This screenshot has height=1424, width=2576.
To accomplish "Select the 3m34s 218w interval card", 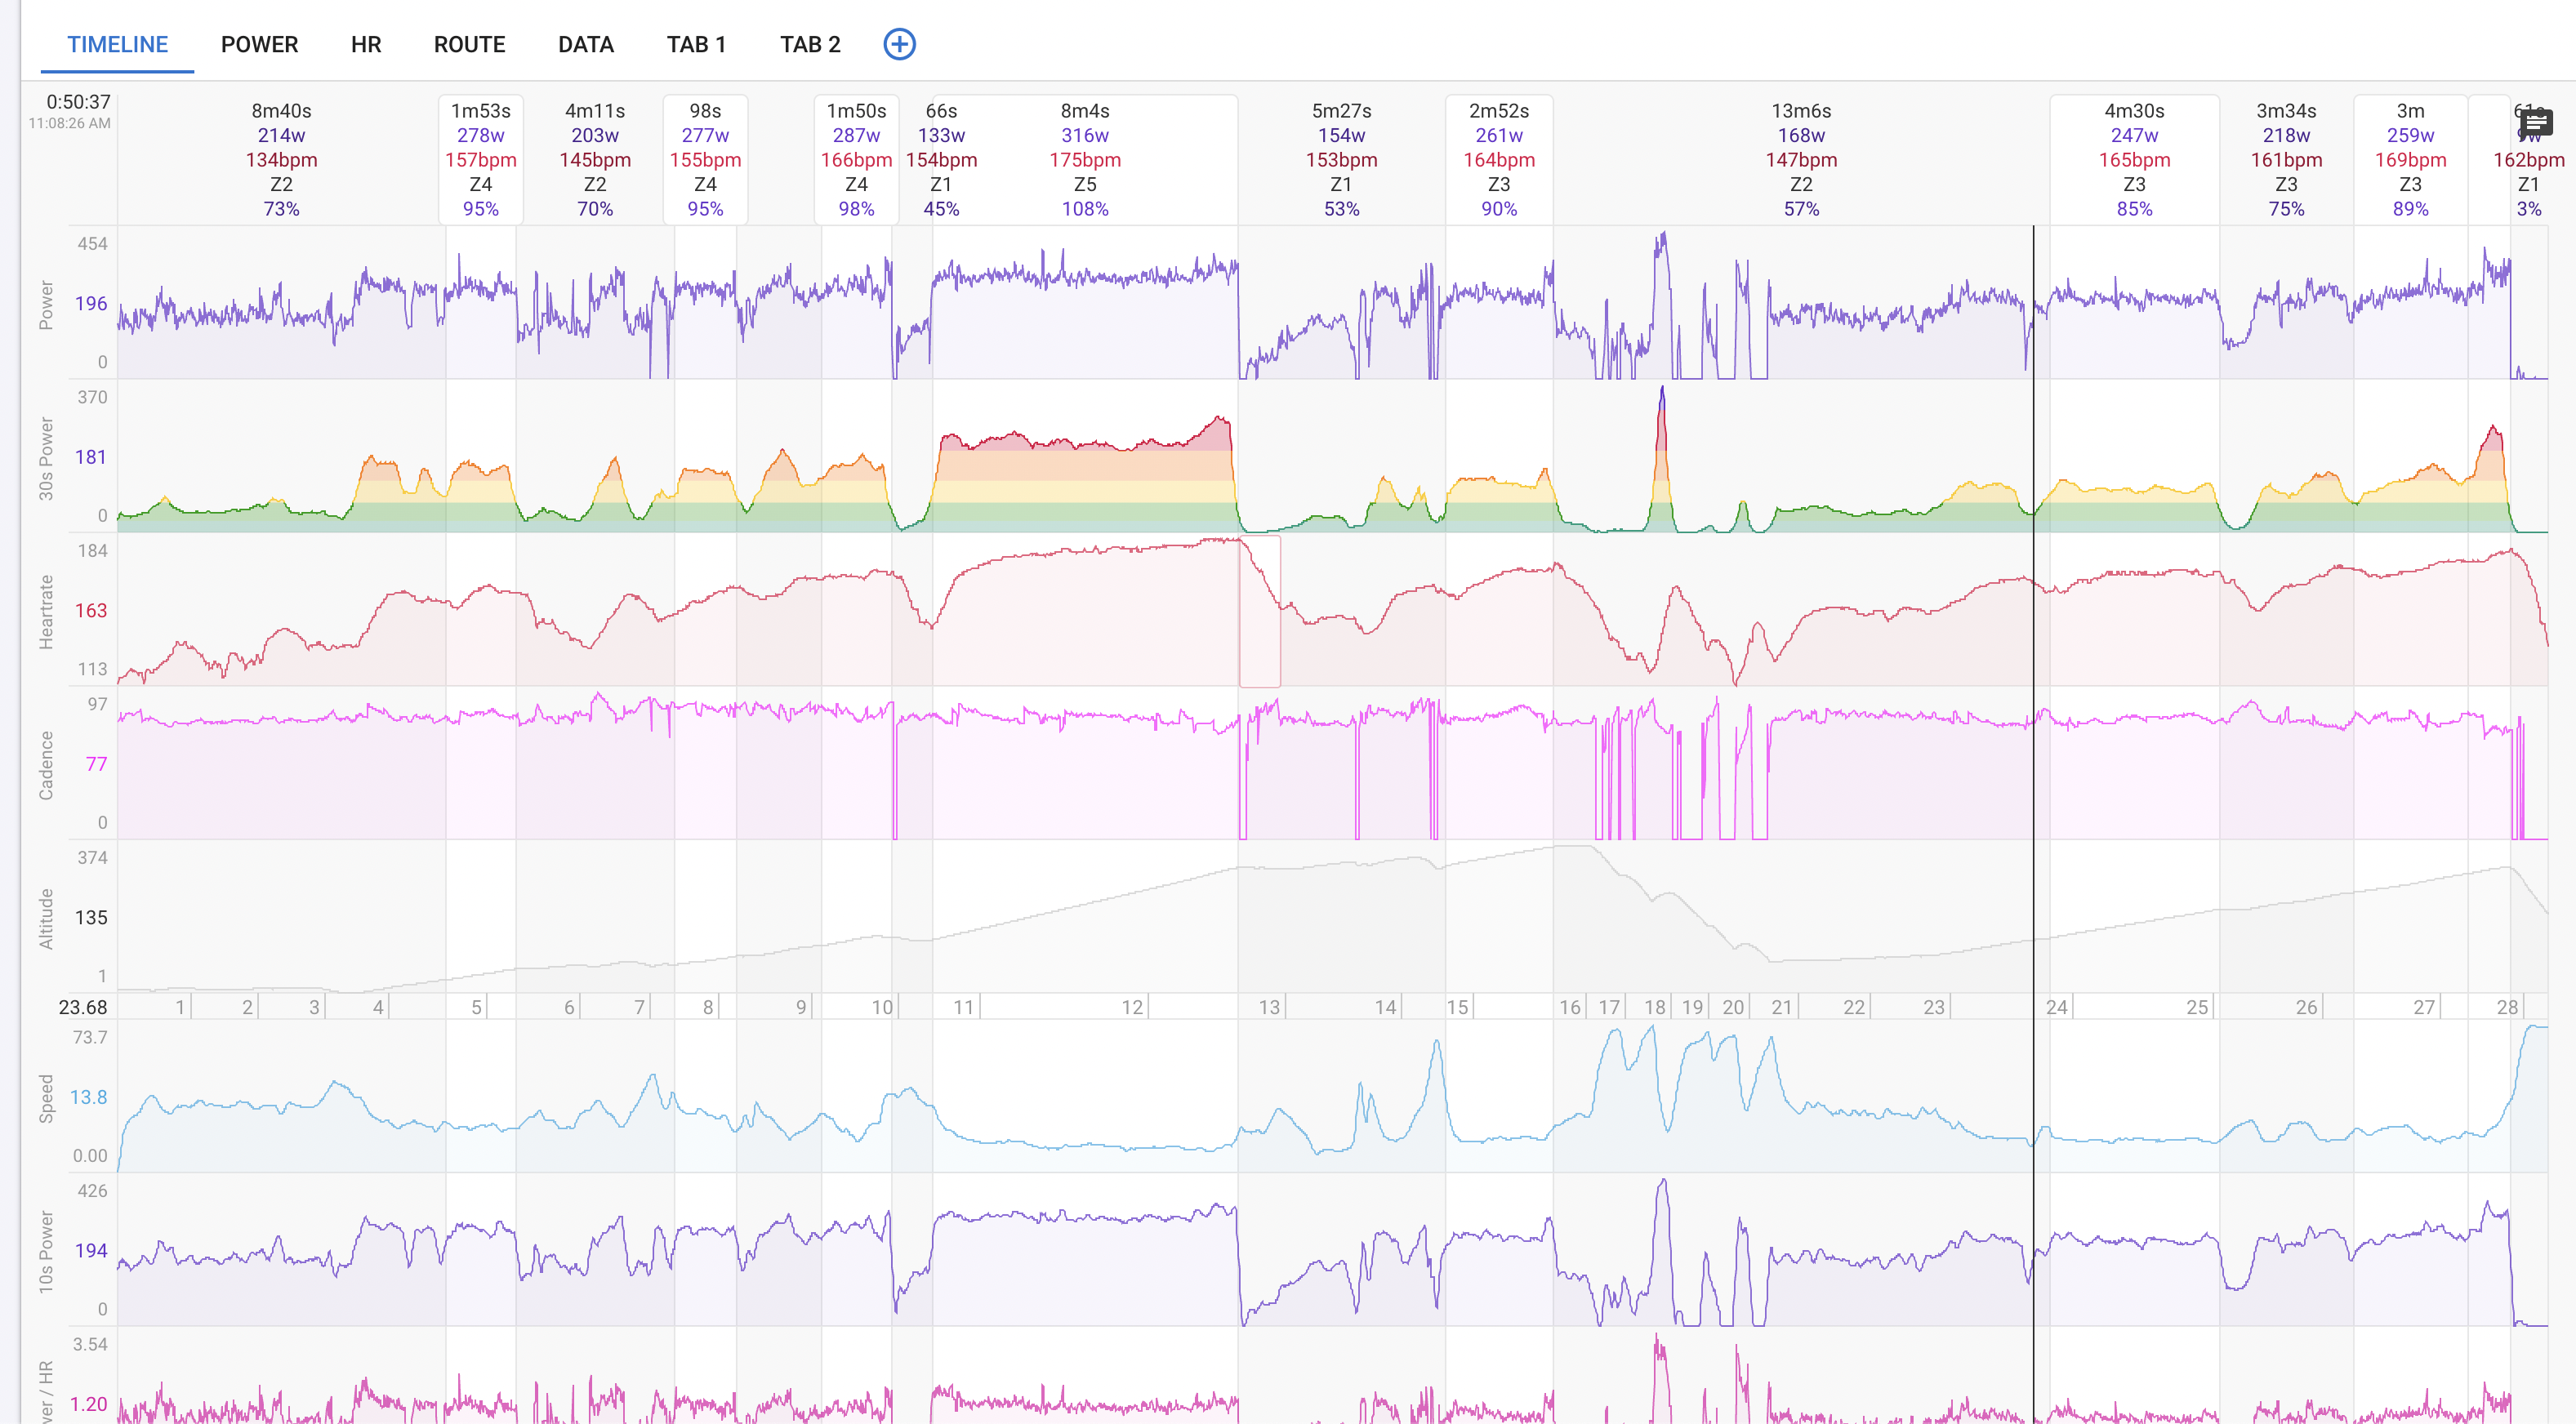I will click(2286, 159).
